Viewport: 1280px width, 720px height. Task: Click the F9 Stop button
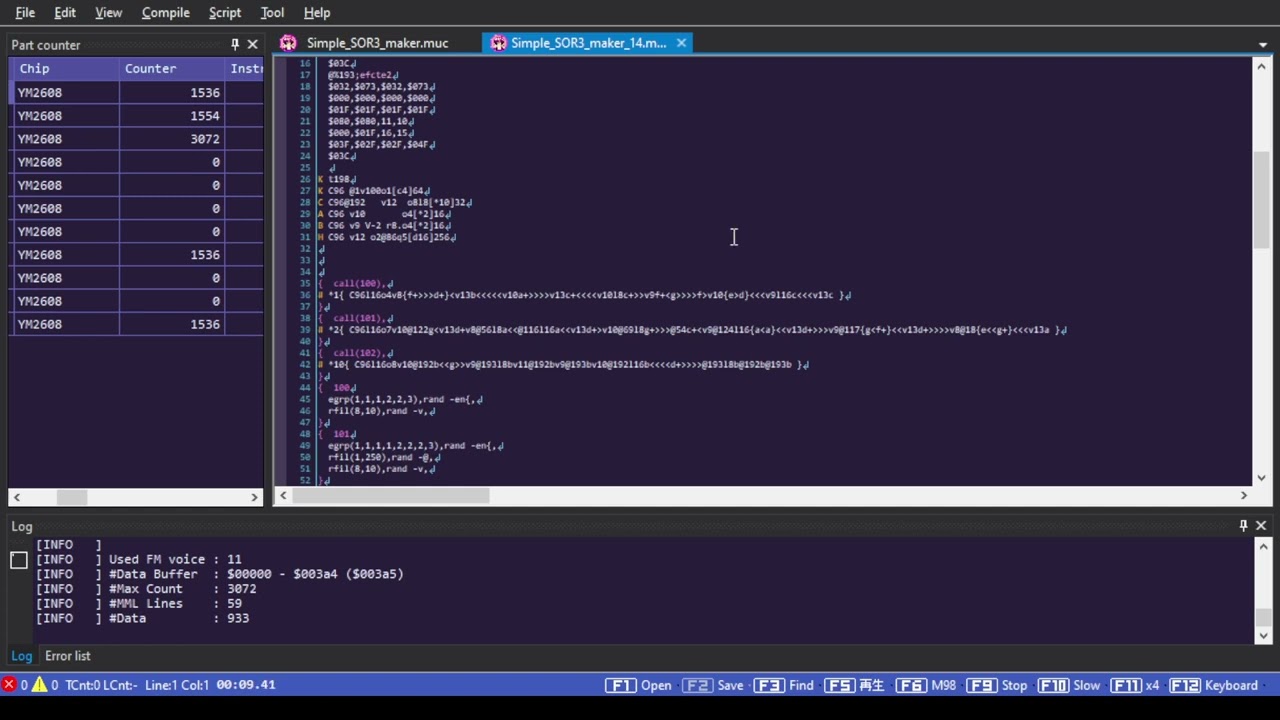pos(997,685)
